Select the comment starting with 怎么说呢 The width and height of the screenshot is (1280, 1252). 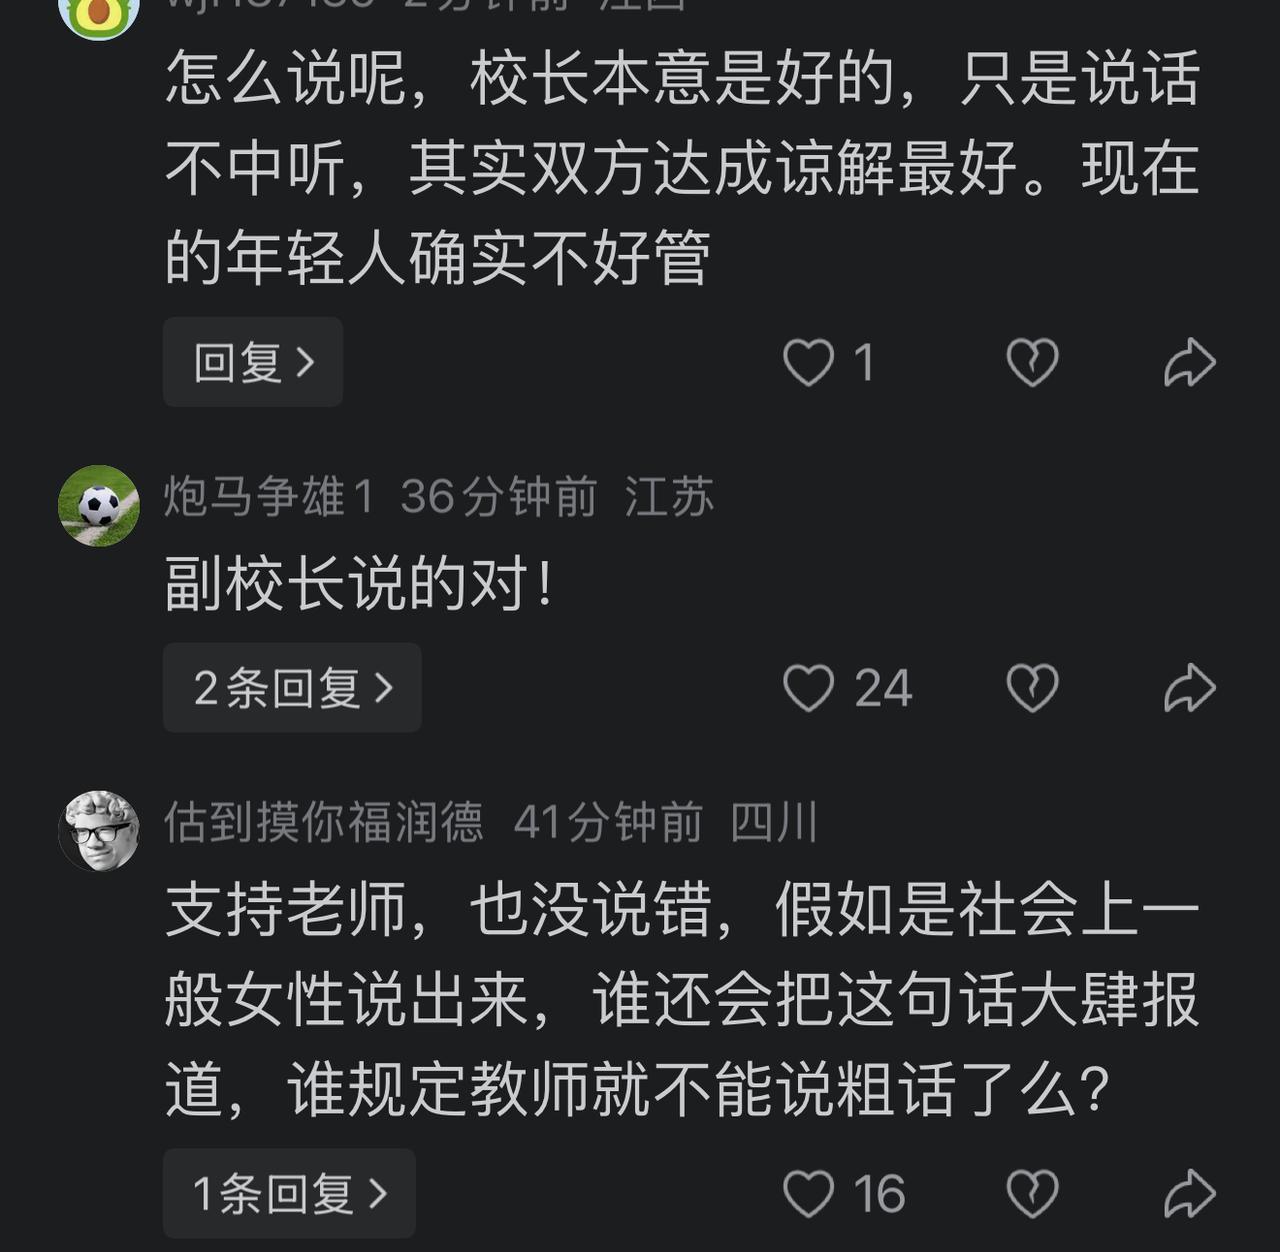tap(682, 168)
